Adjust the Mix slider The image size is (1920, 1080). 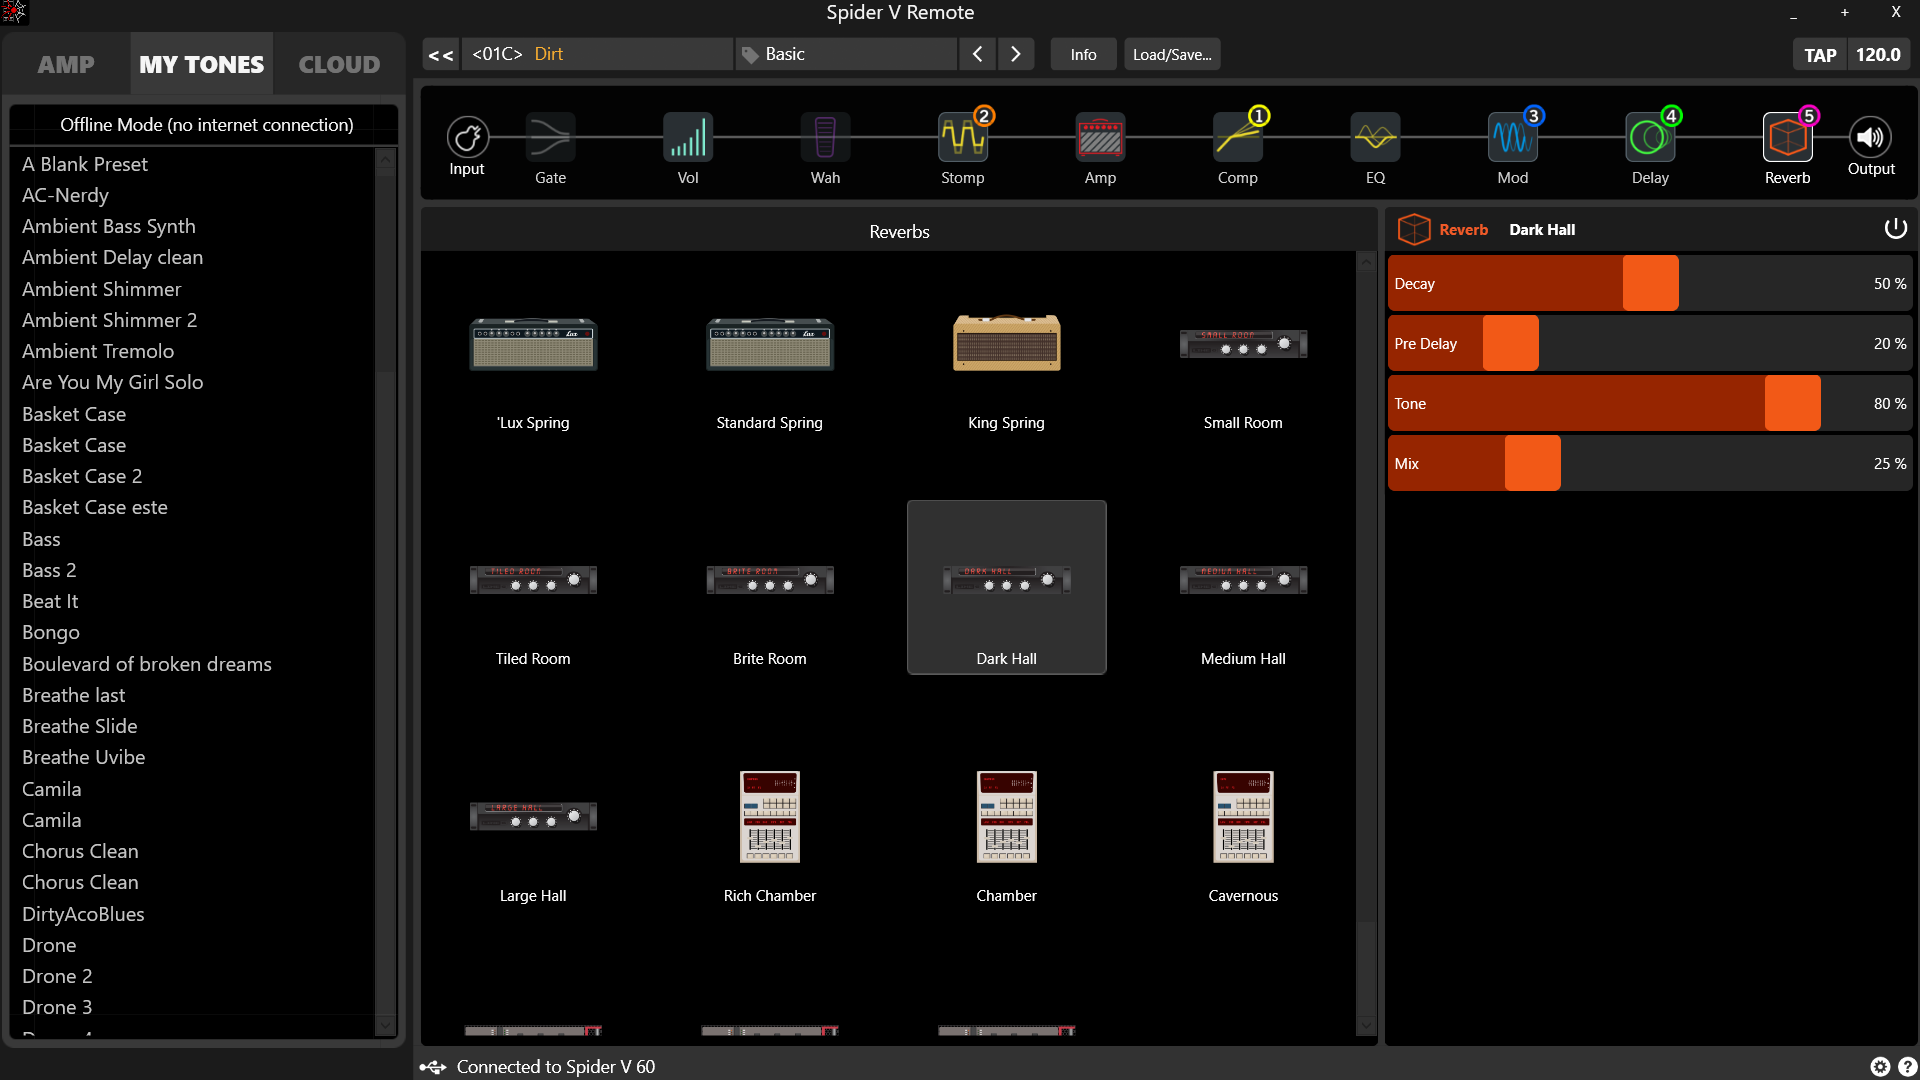(1650, 463)
